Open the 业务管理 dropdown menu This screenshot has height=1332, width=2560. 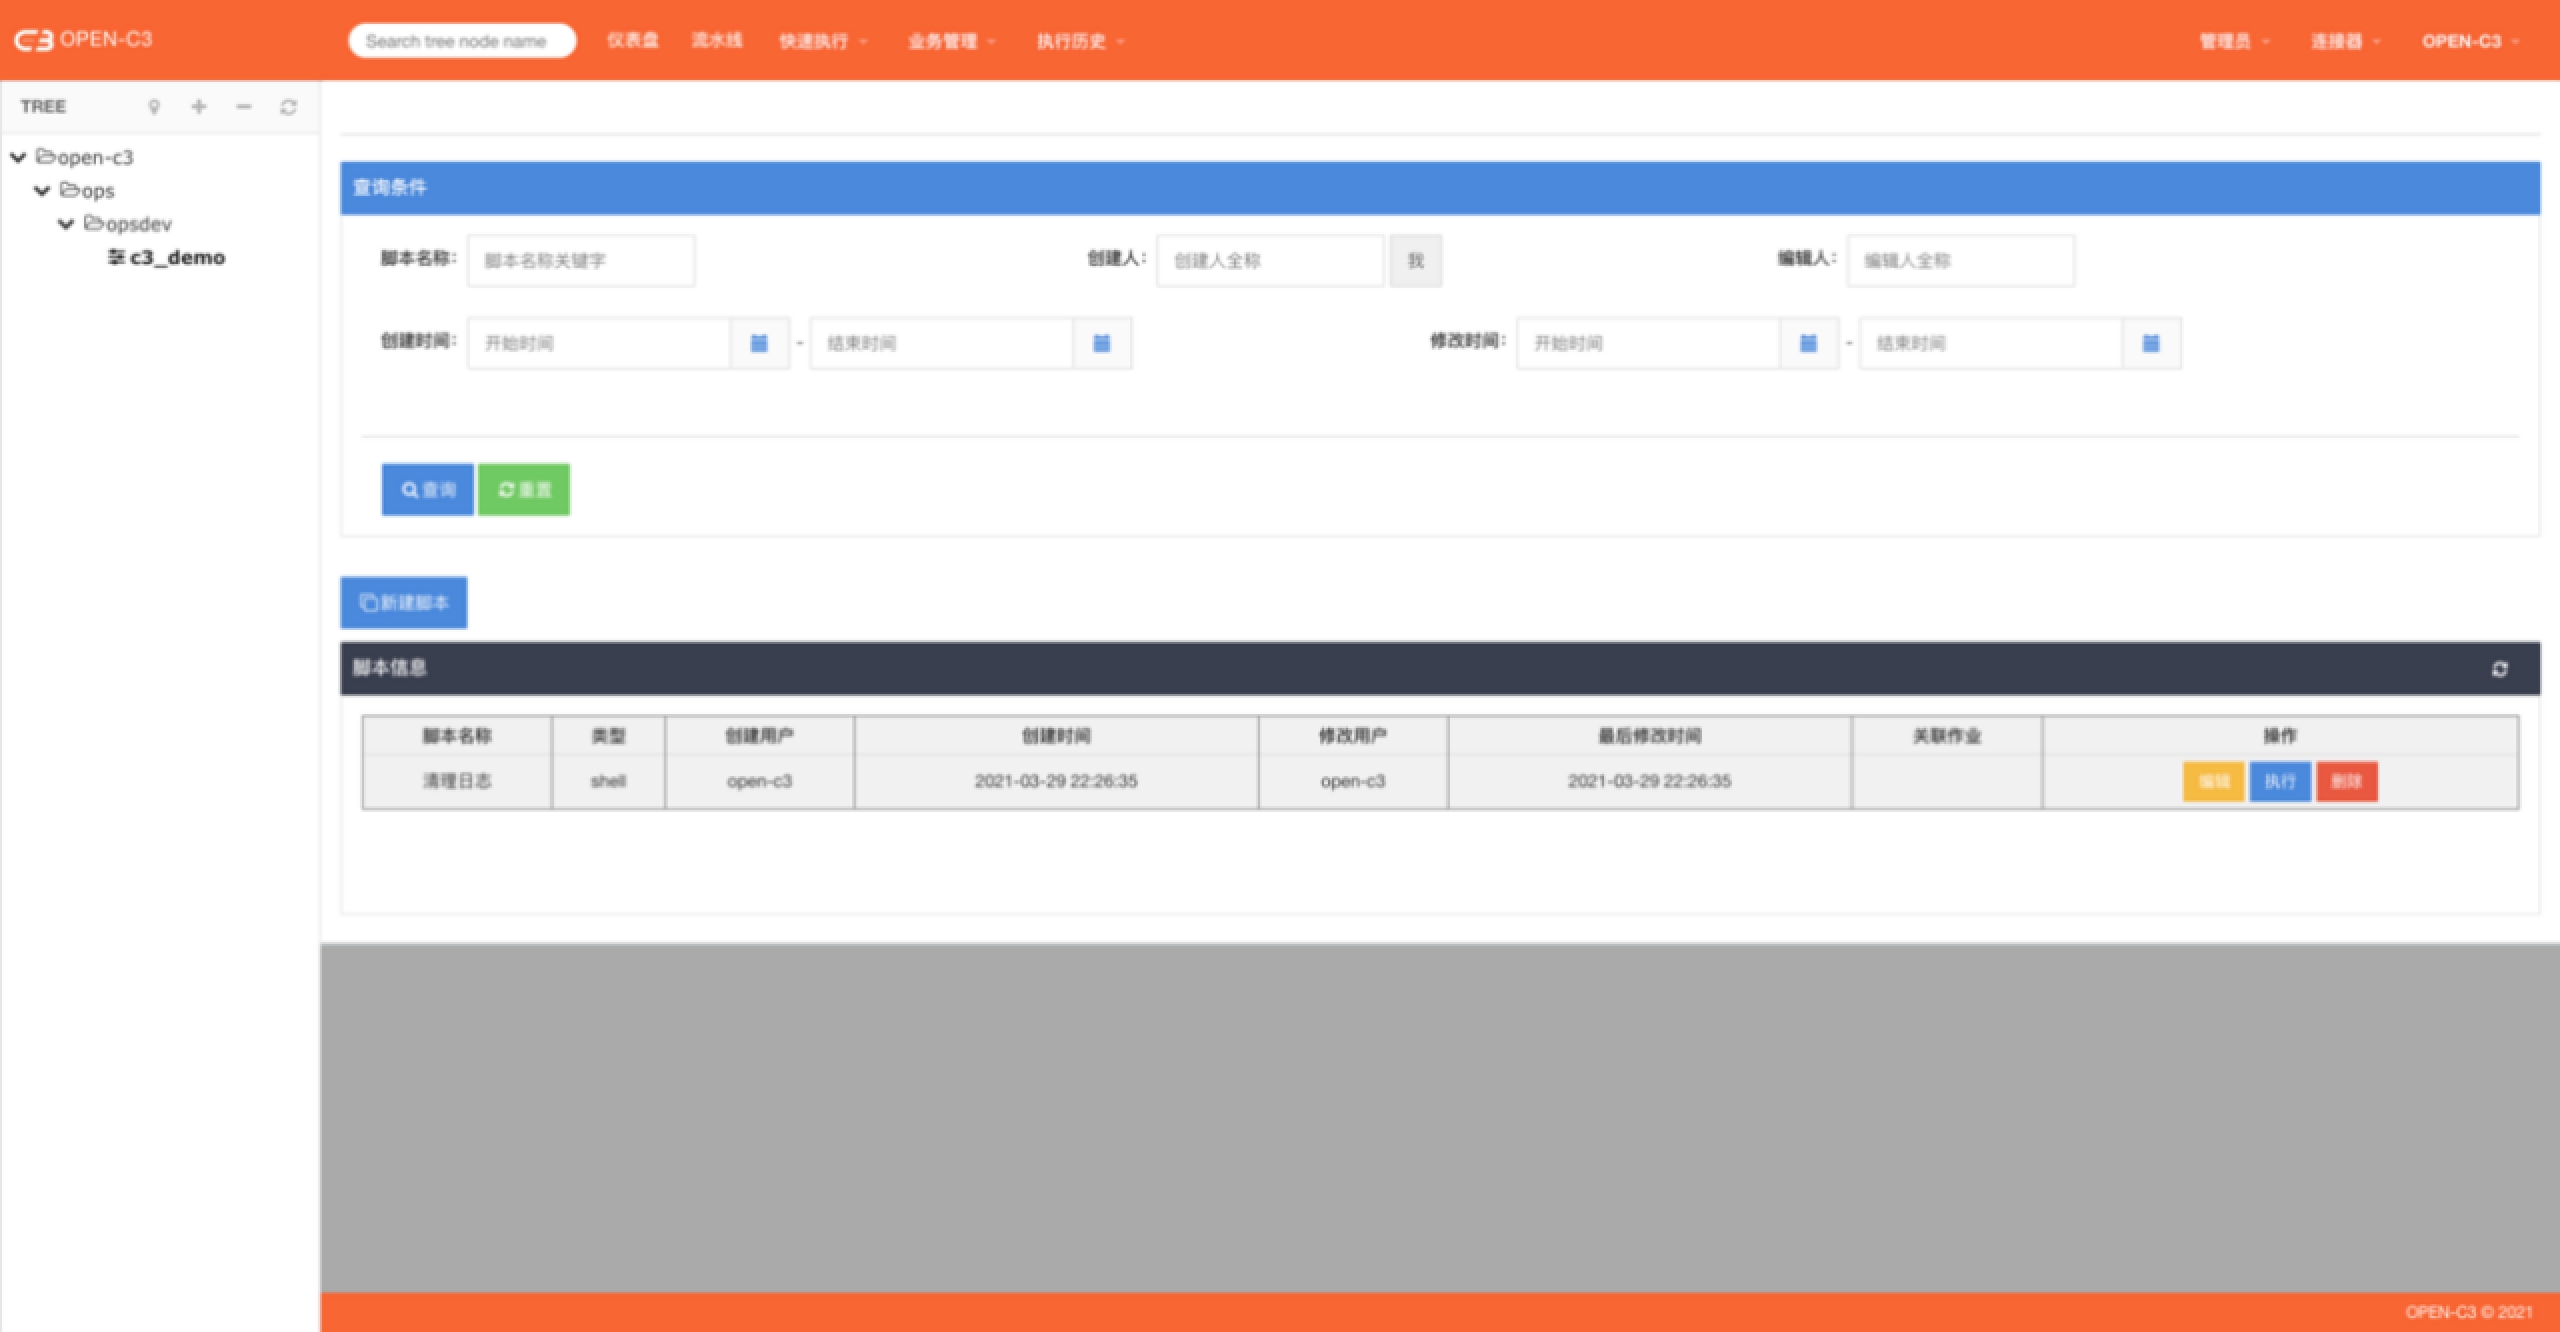(951, 41)
